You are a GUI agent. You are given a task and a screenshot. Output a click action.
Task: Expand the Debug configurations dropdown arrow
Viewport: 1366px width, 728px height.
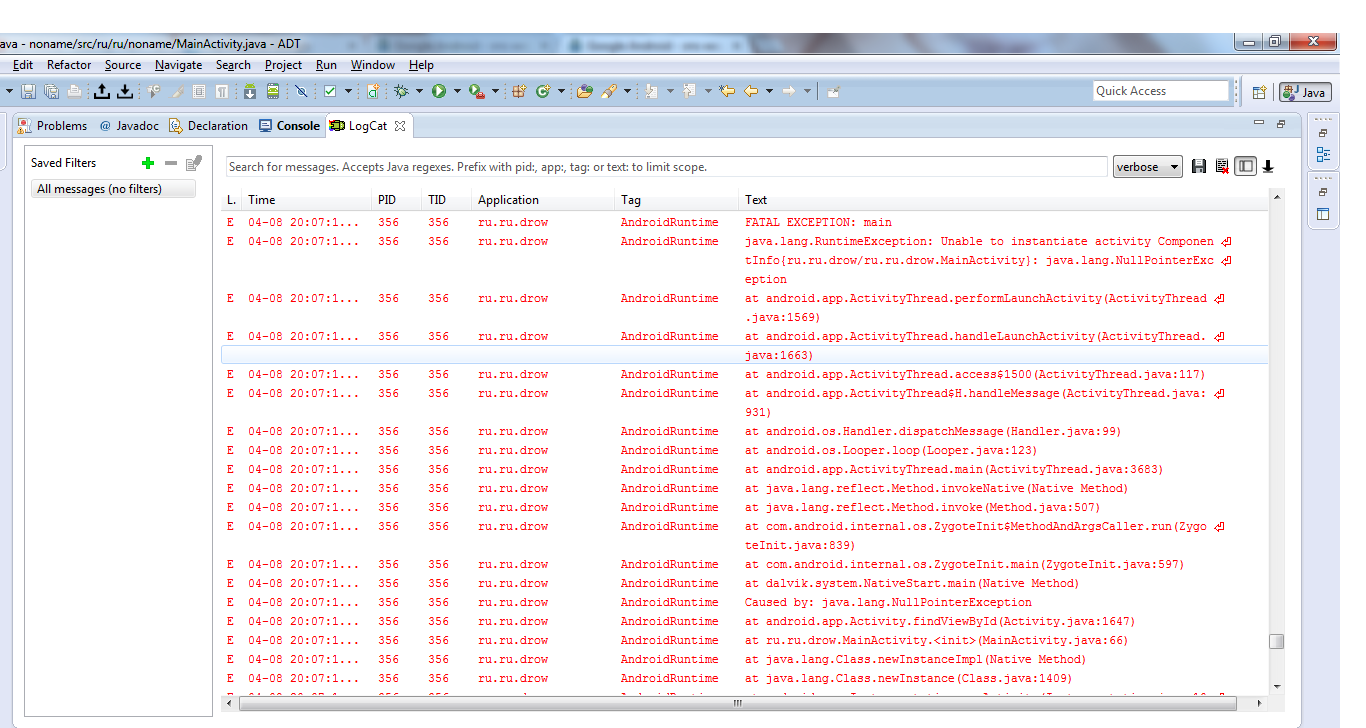point(419,91)
